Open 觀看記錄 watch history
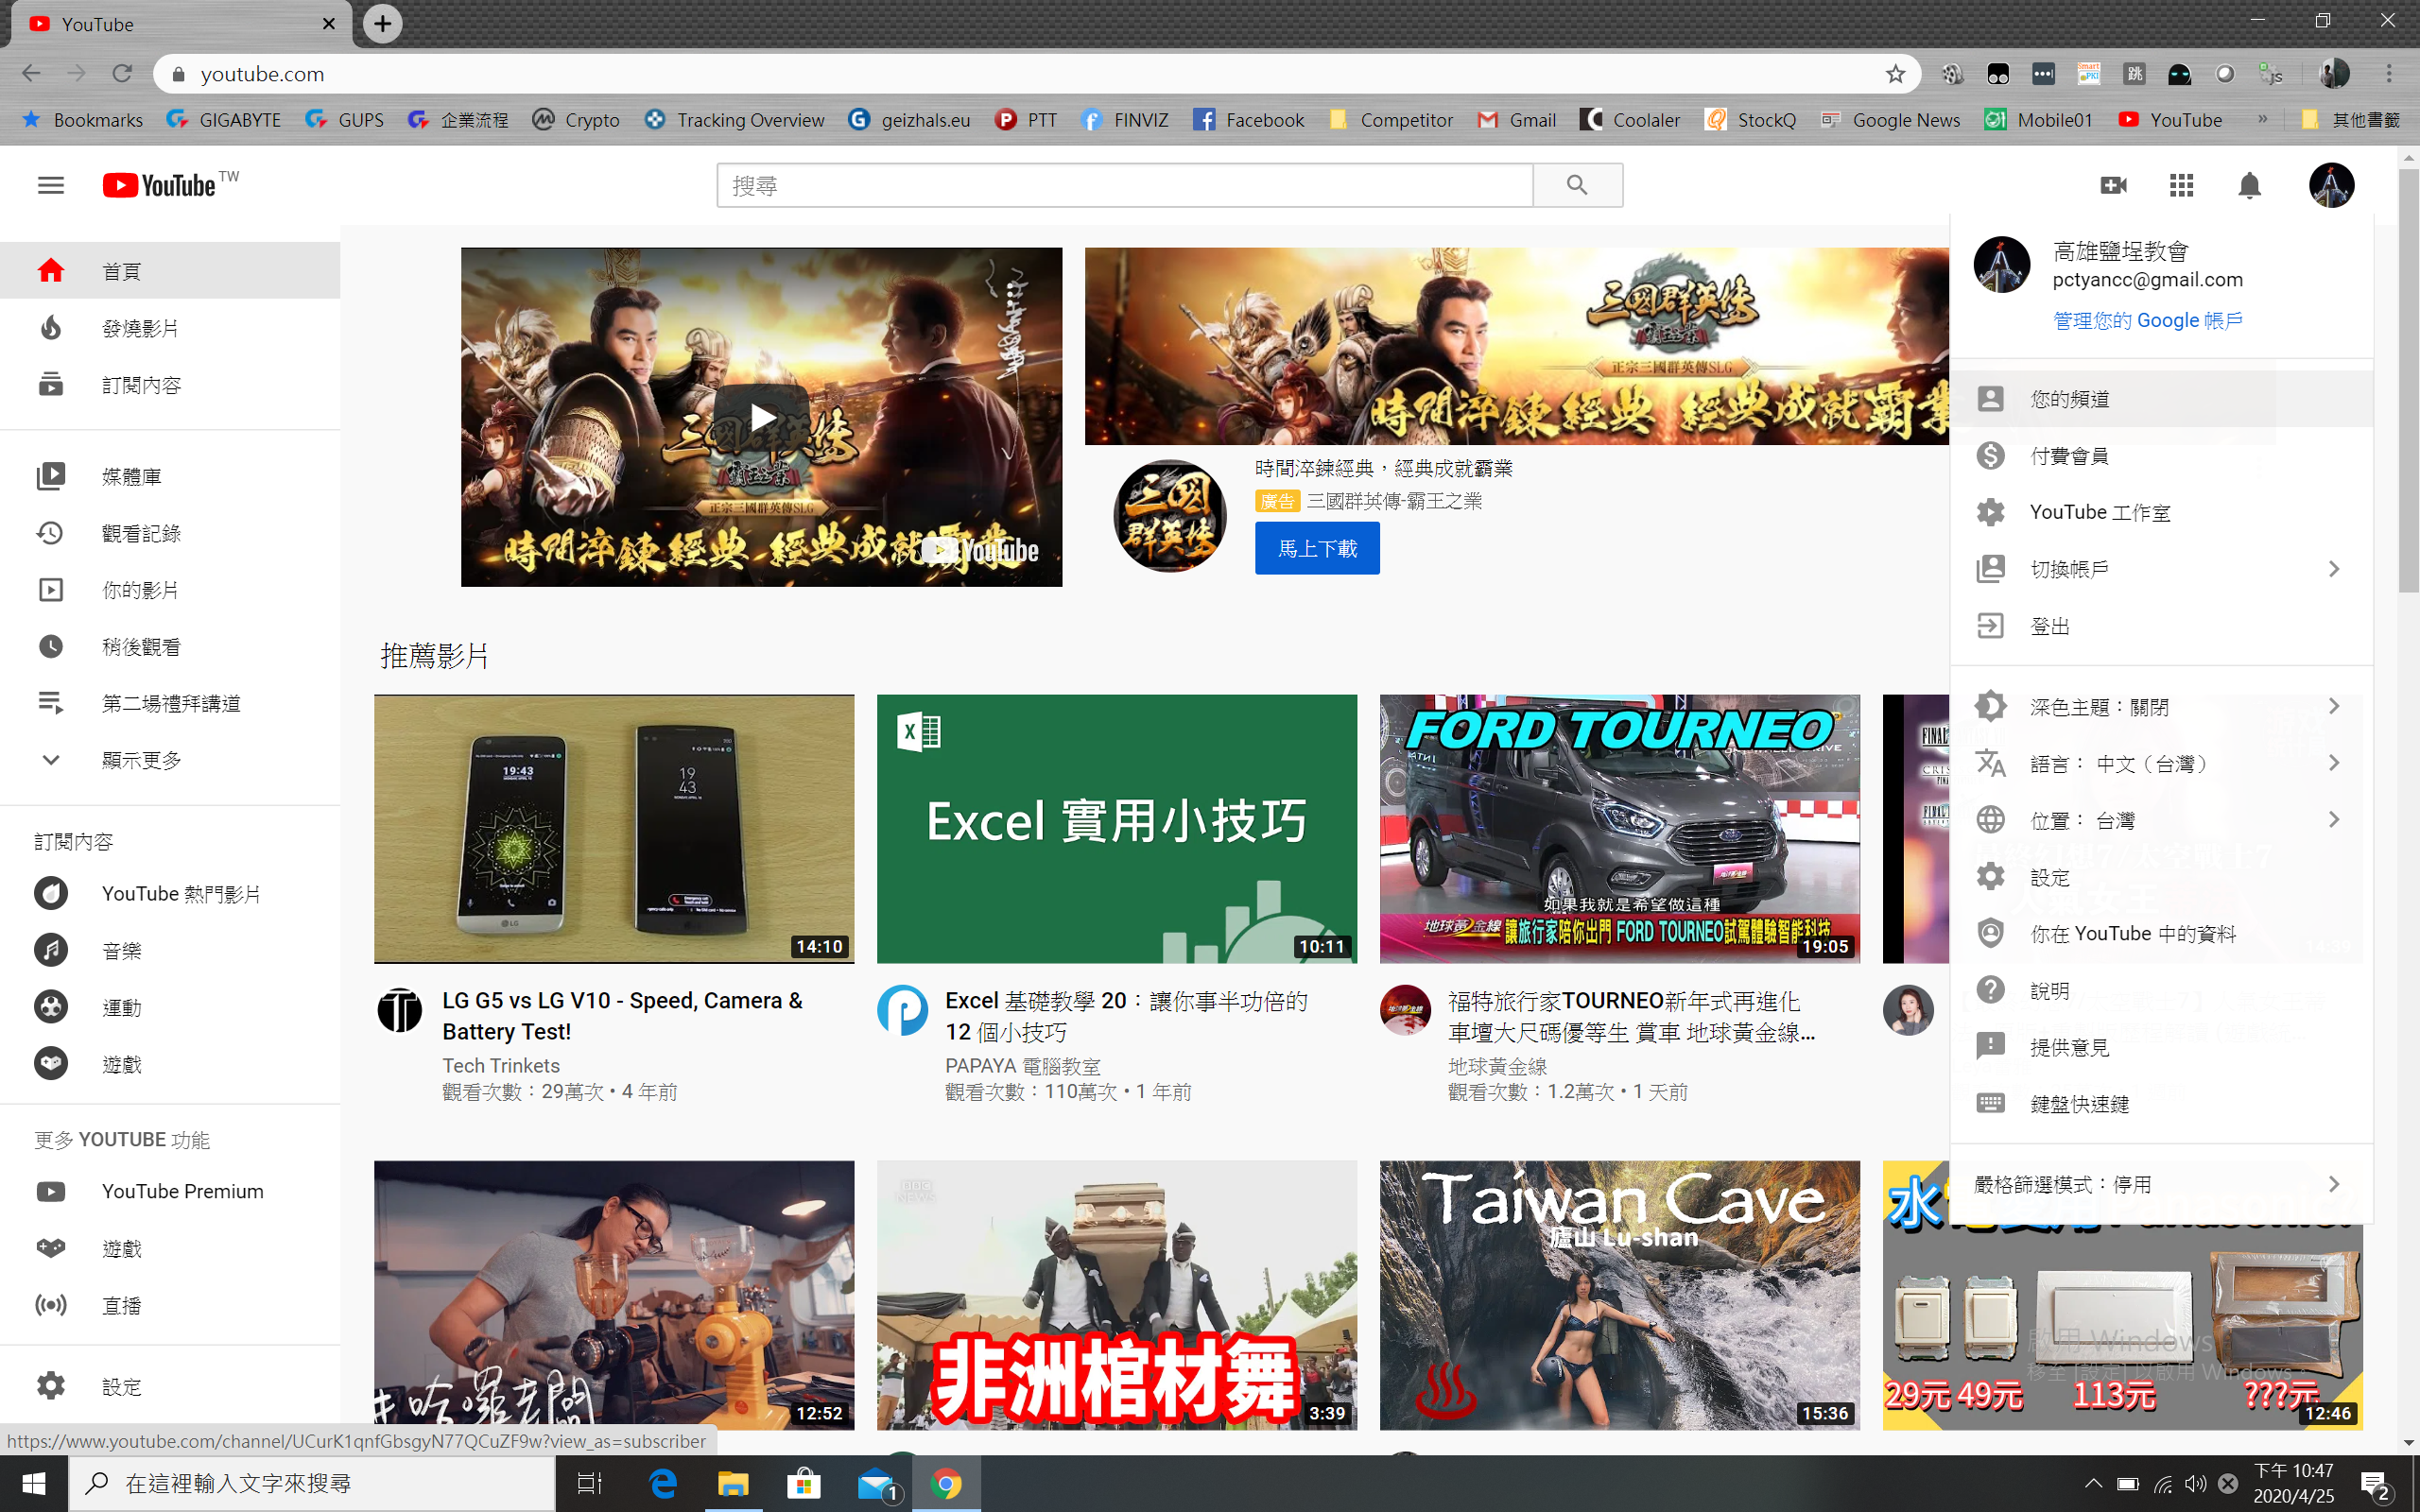Viewport: 2420px width, 1512px height. coord(141,533)
